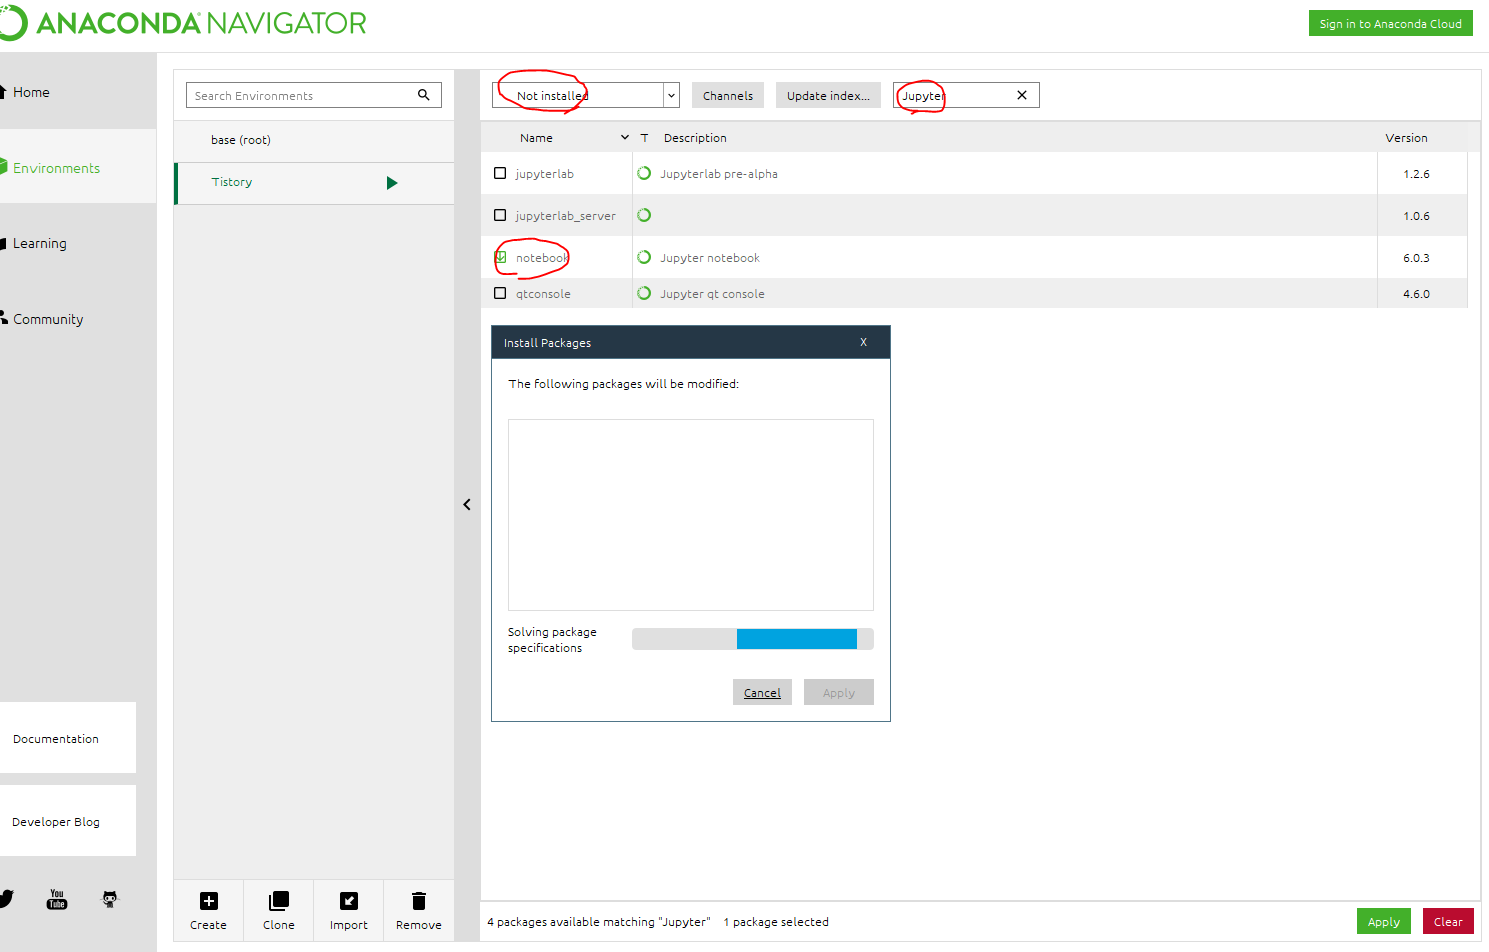The height and width of the screenshot is (952, 1489).
Task: Click the '1 package selected' status text
Action: point(776,921)
